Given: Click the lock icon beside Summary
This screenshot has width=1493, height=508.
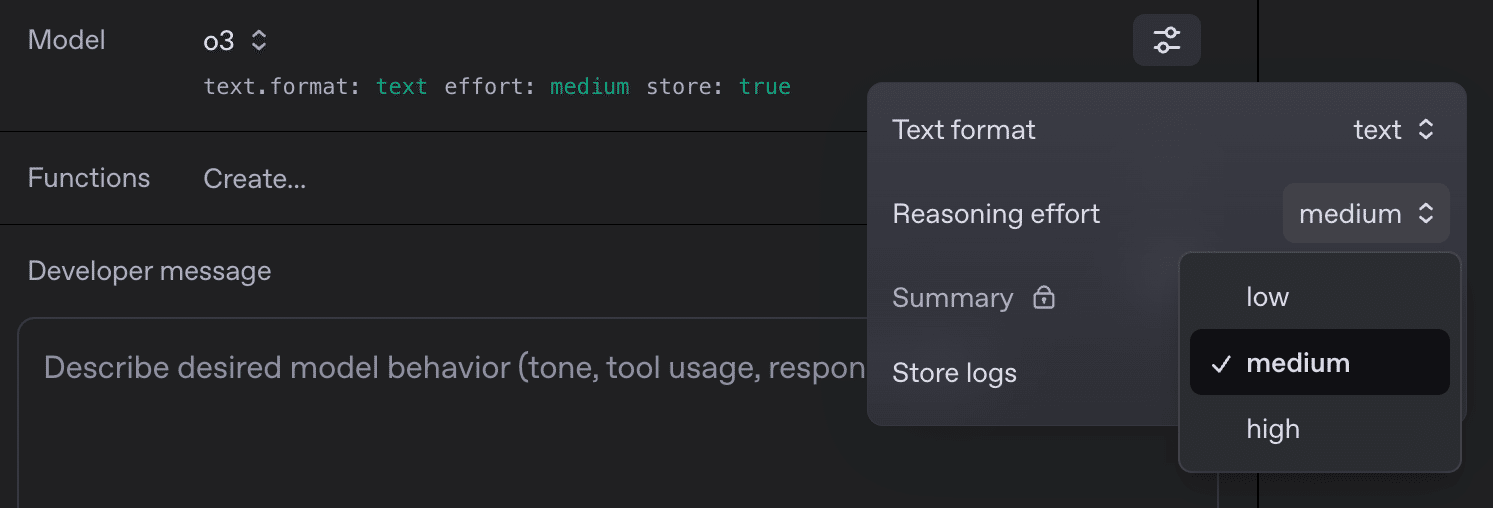Looking at the screenshot, I should click(x=1044, y=298).
